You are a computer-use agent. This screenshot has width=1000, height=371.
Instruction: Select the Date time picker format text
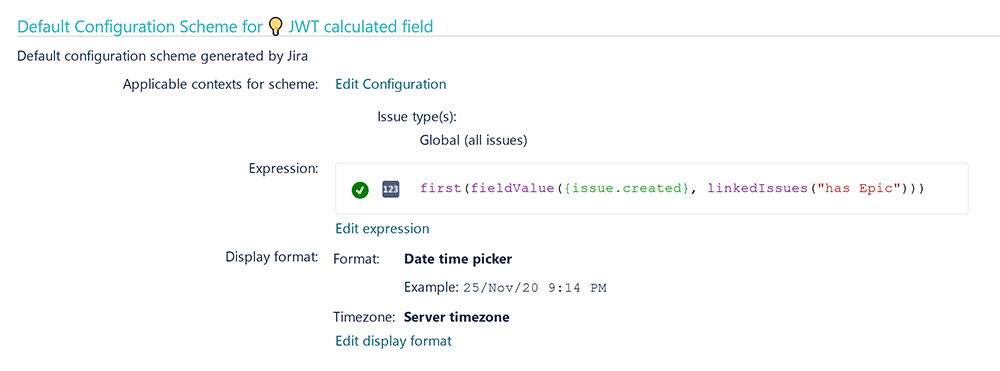[x=458, y=259]
